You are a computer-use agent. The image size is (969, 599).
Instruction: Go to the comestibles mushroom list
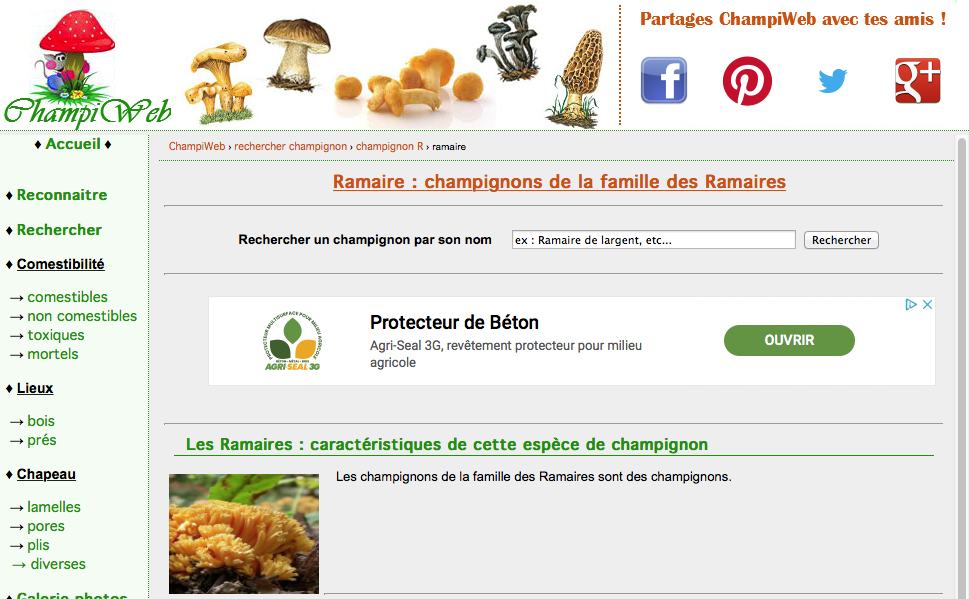[x=67, y=297]
